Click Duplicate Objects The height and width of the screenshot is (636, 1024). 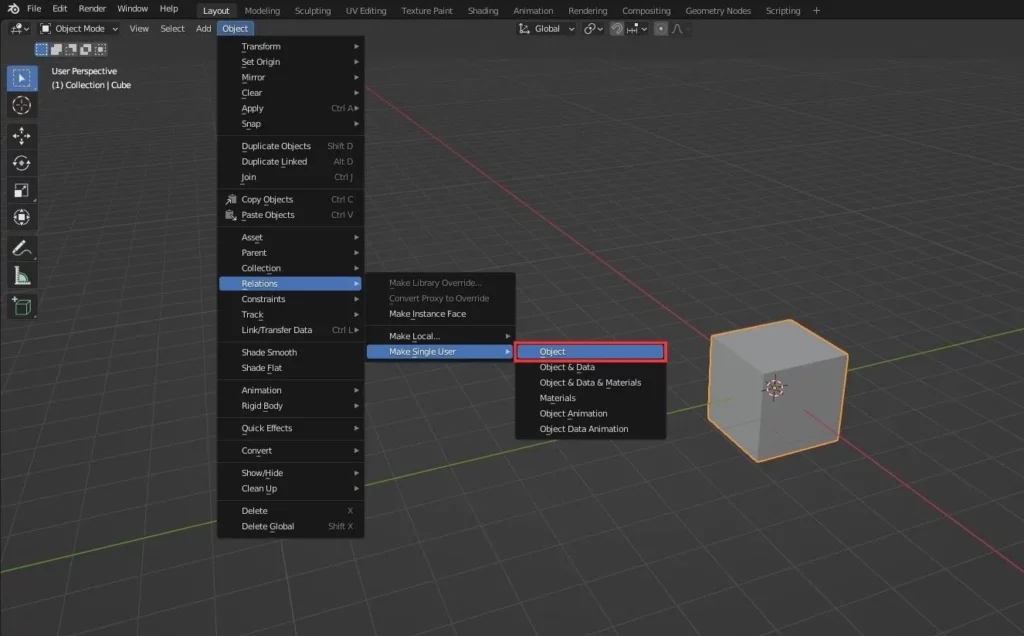click(x=291, y=146)
